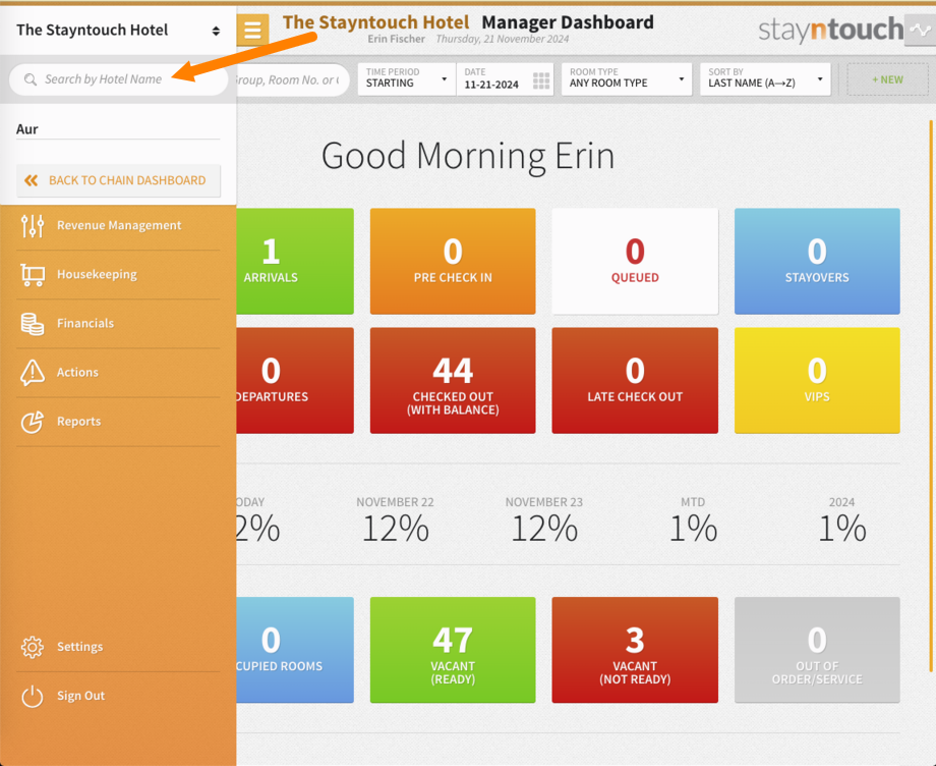
Task: Open the Vacant Not Ready tile
Action: 635,650
